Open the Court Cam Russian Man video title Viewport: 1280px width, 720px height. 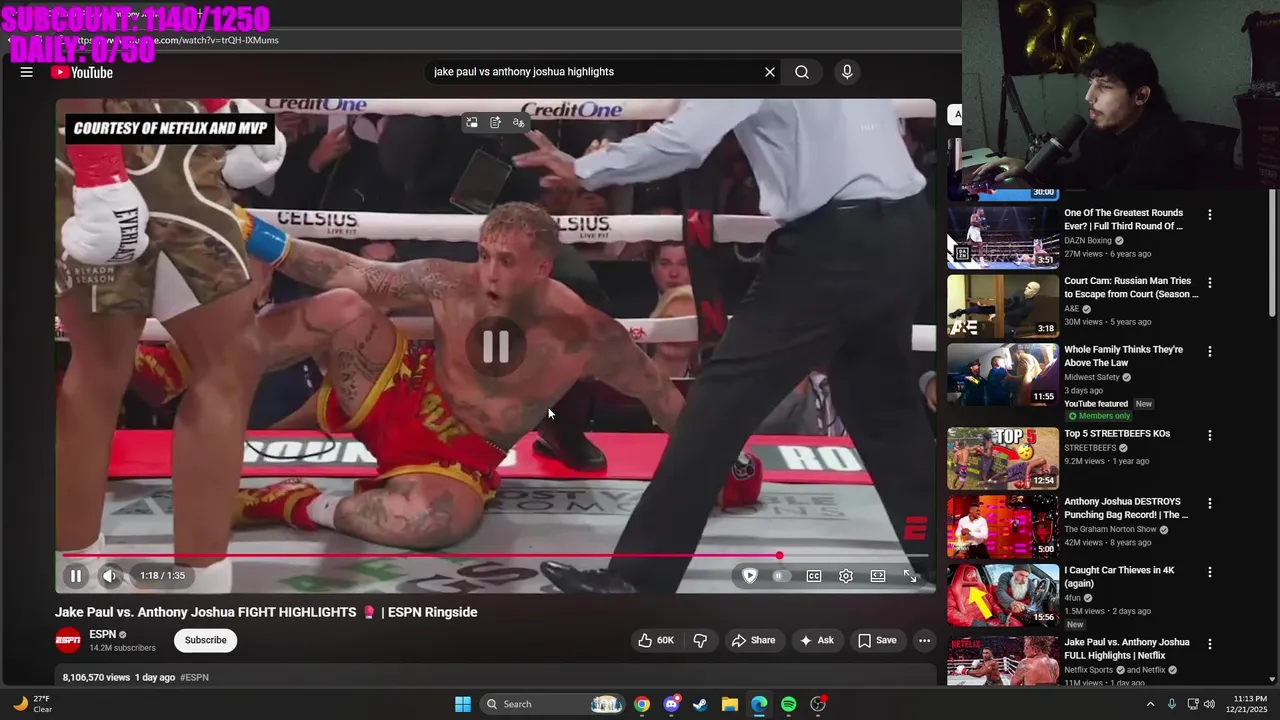[1131, 287]
